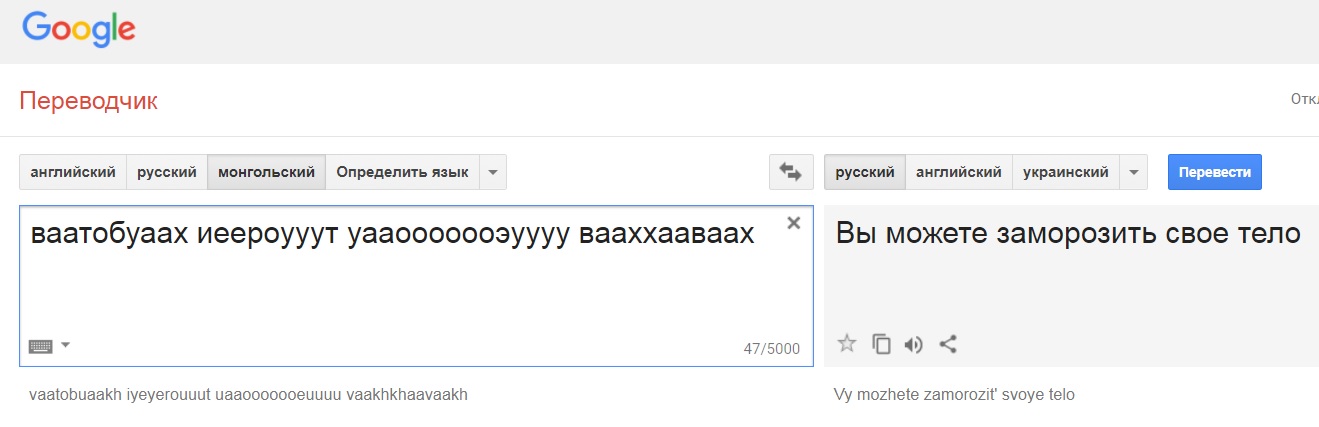Click the blue Перевести button
Screen dimensions: 1319x427
tap(1215, 172)
